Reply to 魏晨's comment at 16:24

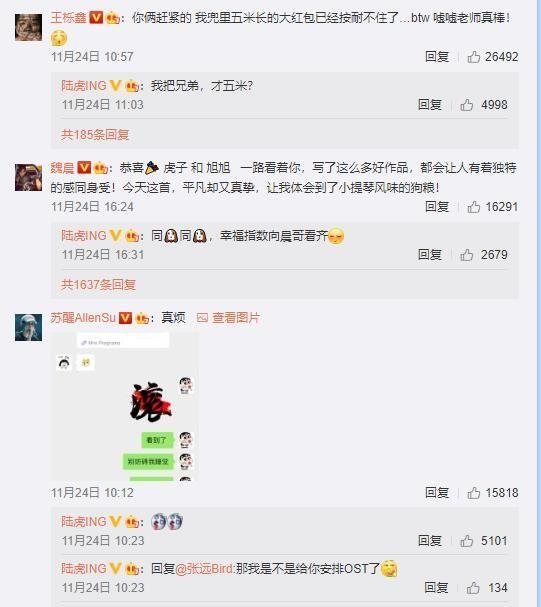[437, 207]
